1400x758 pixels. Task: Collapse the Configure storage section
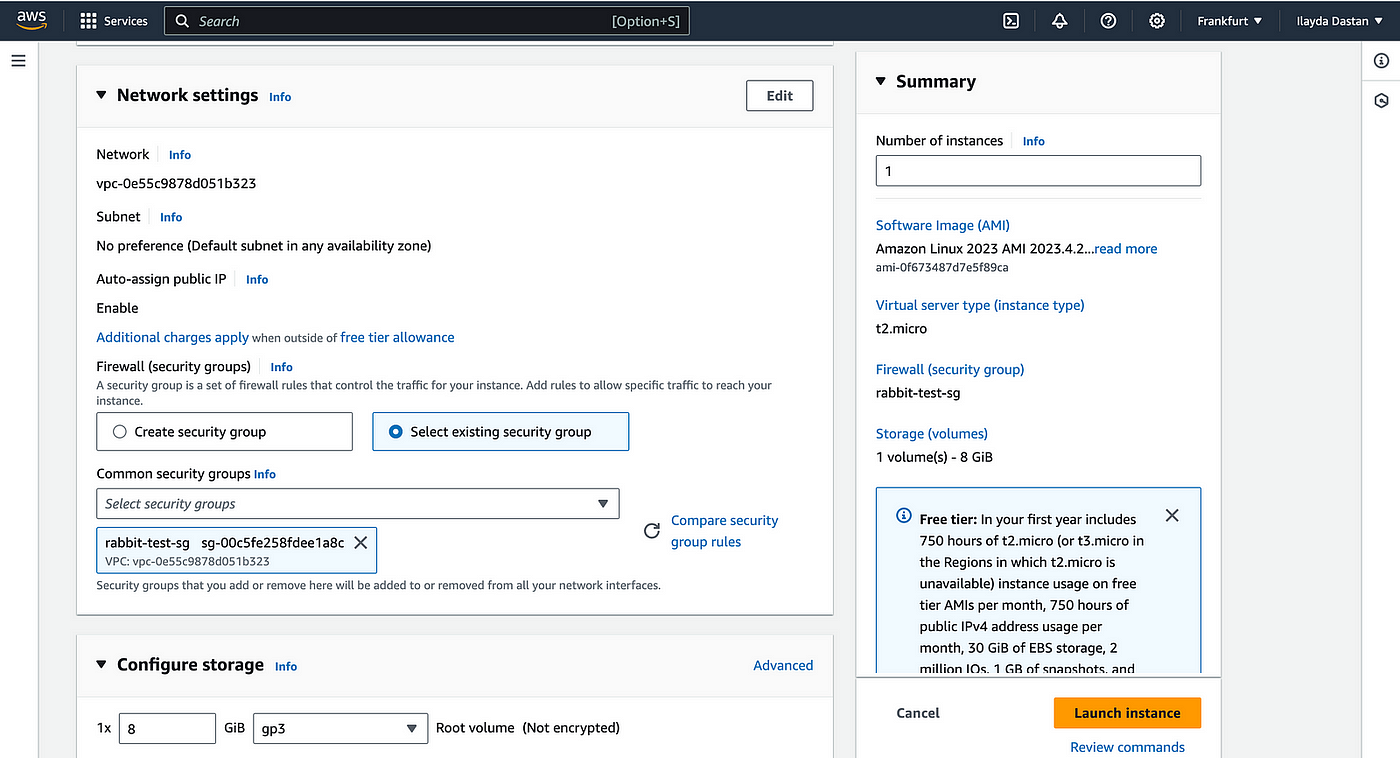pyautogui.click(x=101, y=665)
